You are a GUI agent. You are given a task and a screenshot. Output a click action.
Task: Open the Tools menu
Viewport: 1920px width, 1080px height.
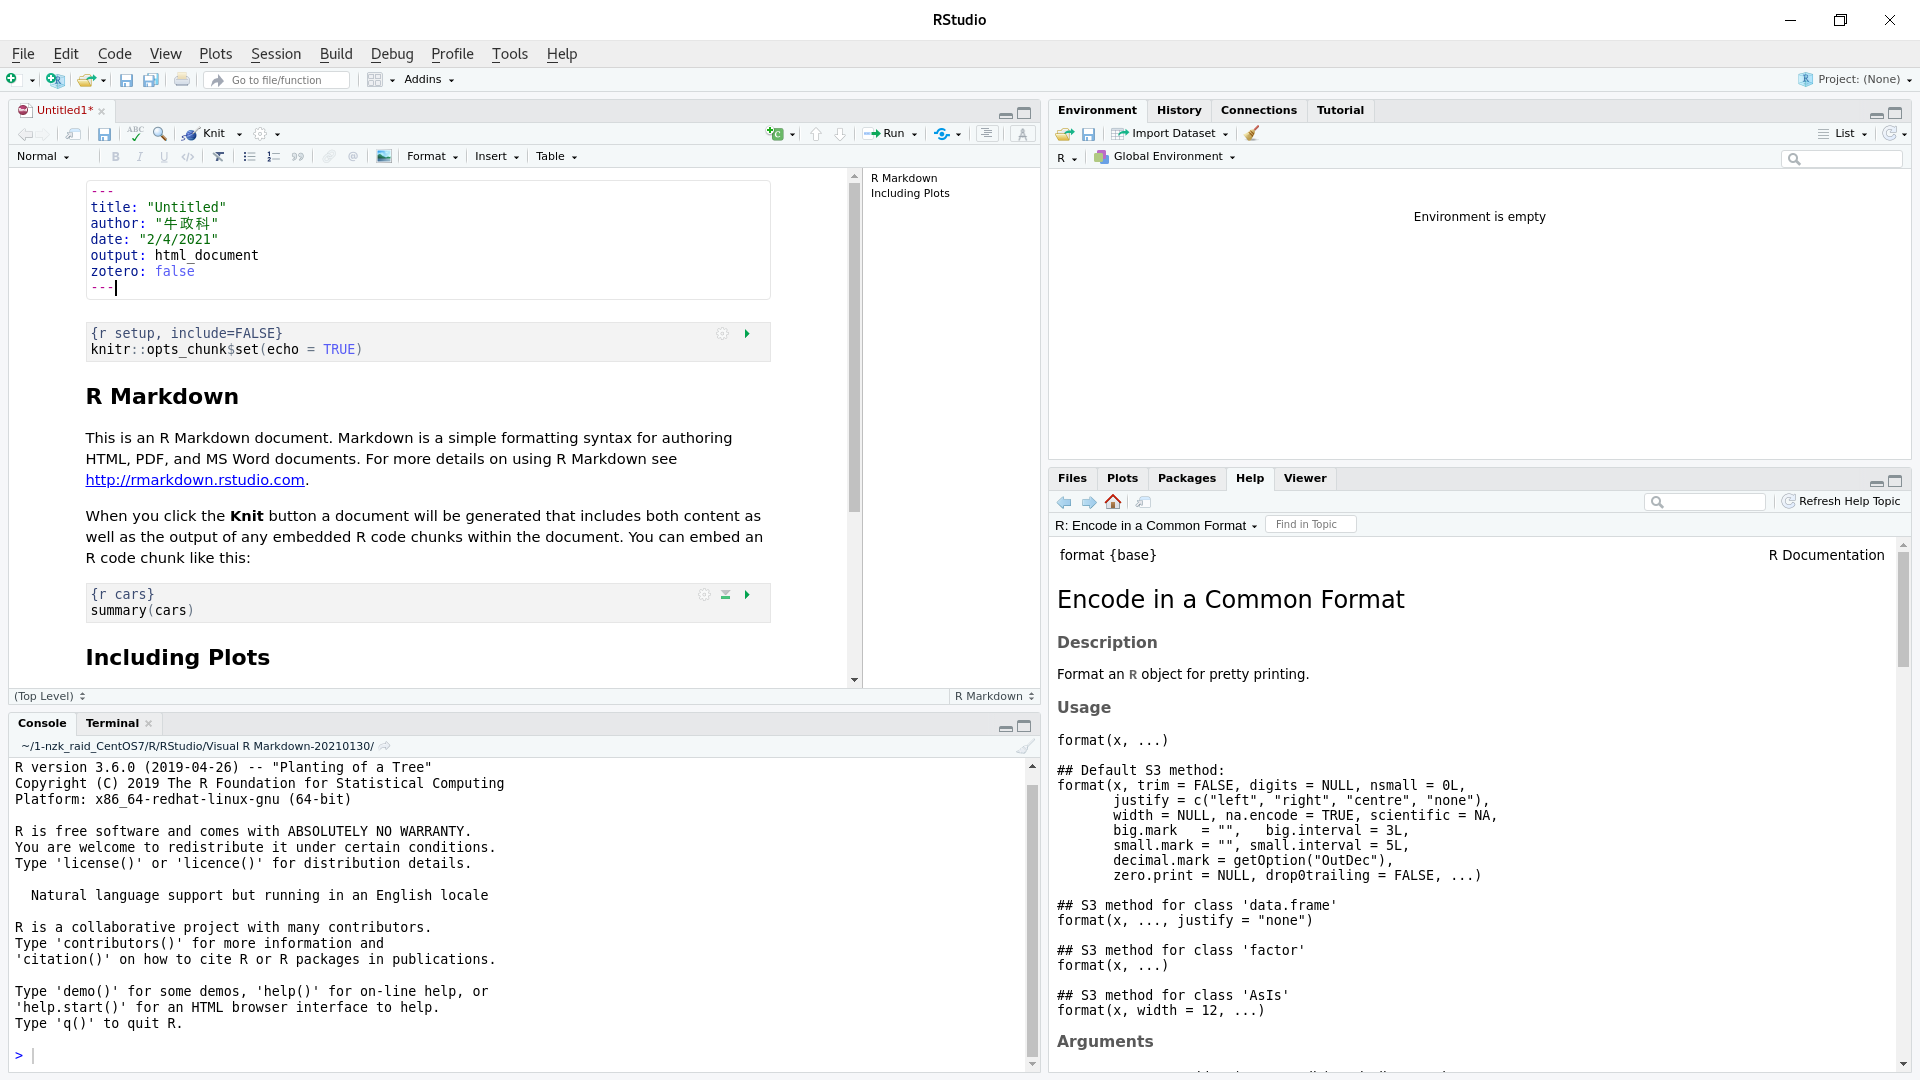pyautogui.click(x=509, y=54)
